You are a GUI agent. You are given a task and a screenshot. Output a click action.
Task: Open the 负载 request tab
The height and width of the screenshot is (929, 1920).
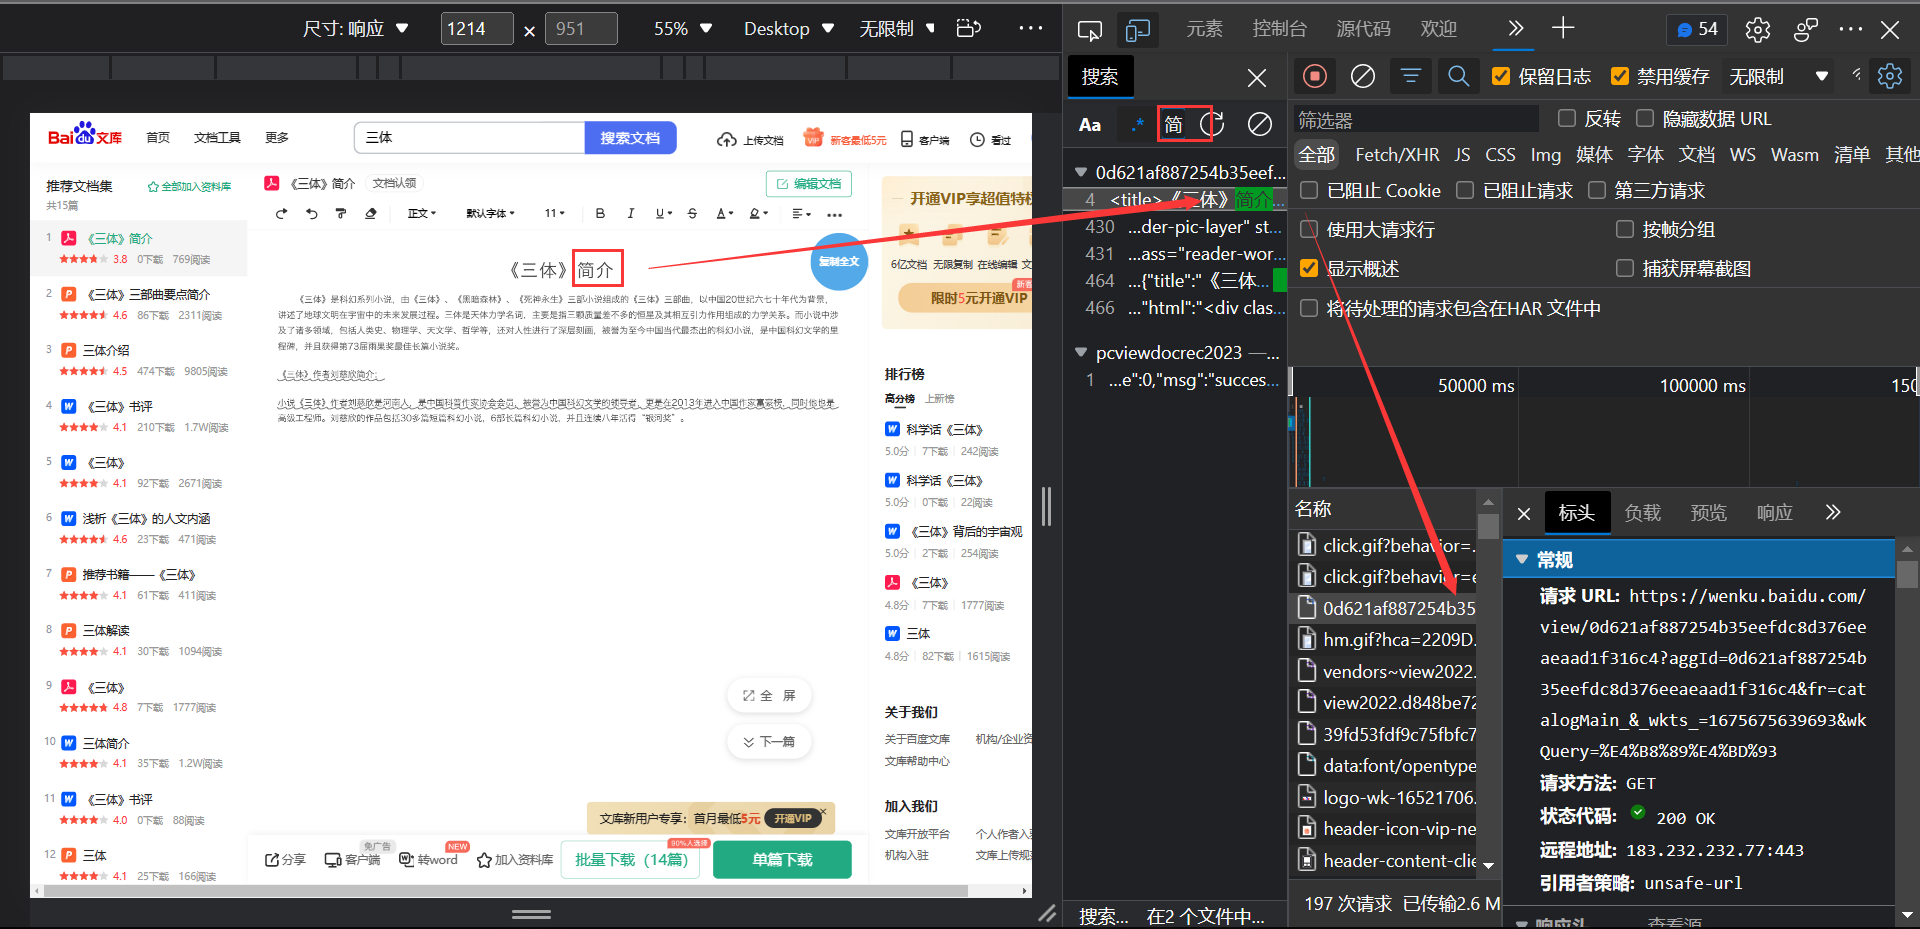[x=1642, y=512]
